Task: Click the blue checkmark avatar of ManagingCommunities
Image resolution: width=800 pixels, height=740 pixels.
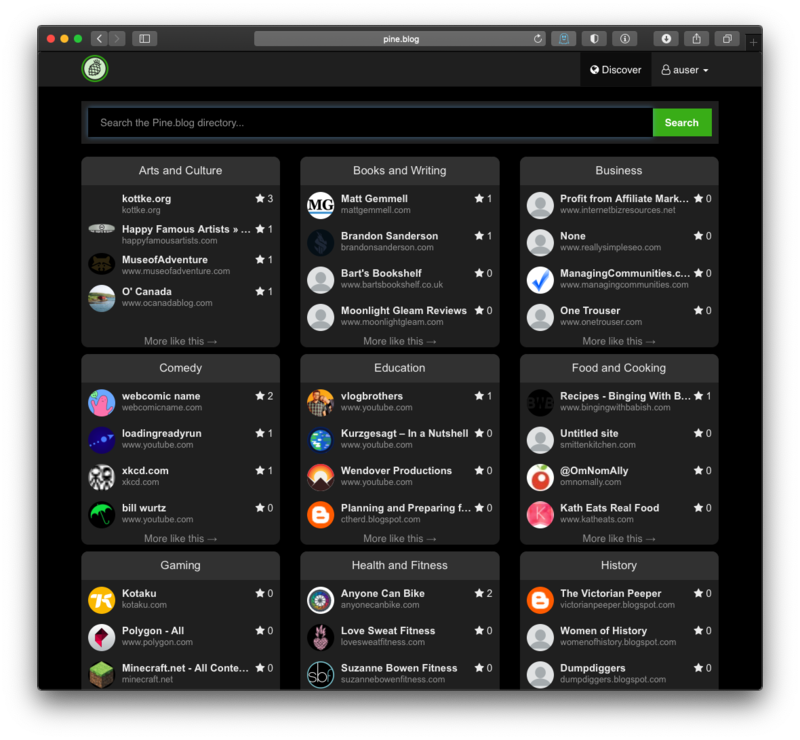Action: coord(540,280)
